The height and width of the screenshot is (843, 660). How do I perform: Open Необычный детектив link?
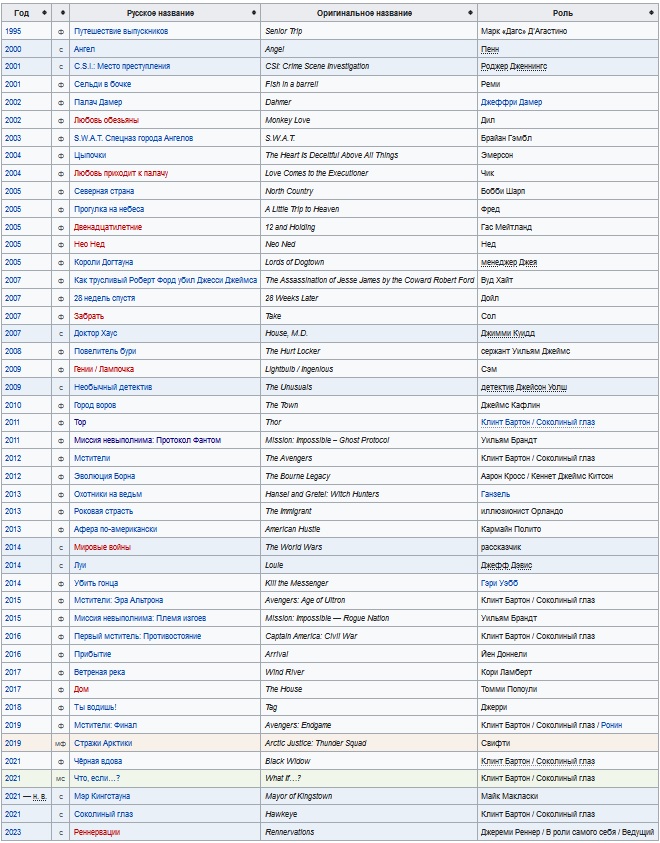(113, 387)
